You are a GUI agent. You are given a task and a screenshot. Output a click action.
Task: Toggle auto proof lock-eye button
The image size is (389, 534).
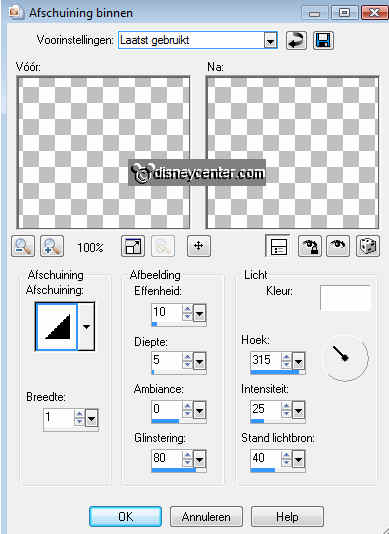coord(309,246)
